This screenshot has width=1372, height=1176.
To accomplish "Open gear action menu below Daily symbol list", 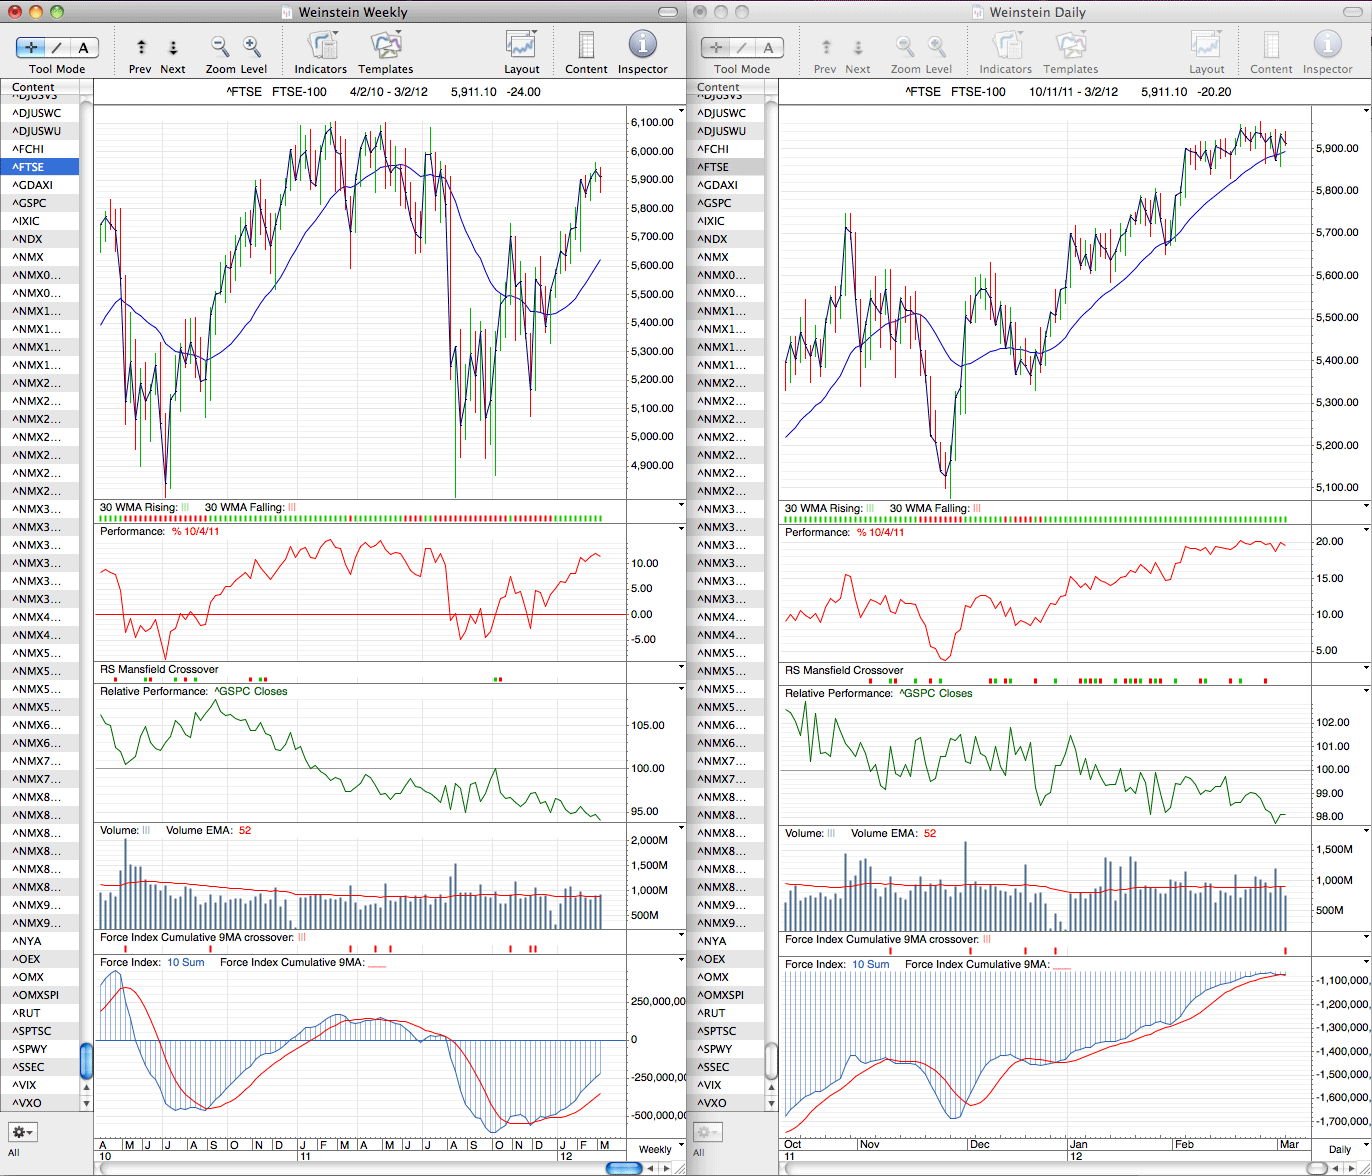I will click(708, 1132).
